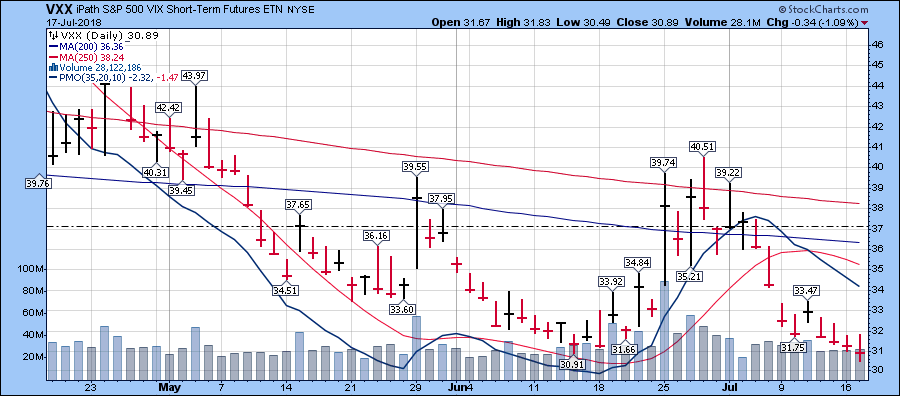
Task: Click the red down-triangle change indicator
Action: (865, 23)
